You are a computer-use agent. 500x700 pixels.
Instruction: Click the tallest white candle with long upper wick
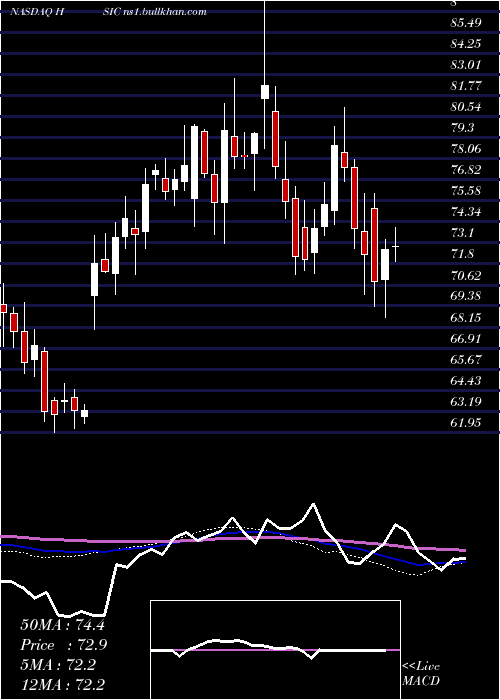click(265, 92)
